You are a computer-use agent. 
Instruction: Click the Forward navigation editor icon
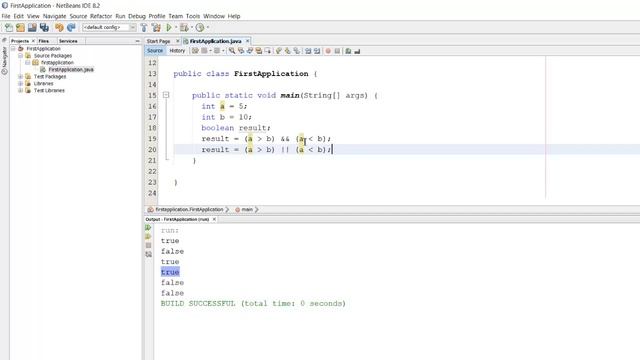217,51
